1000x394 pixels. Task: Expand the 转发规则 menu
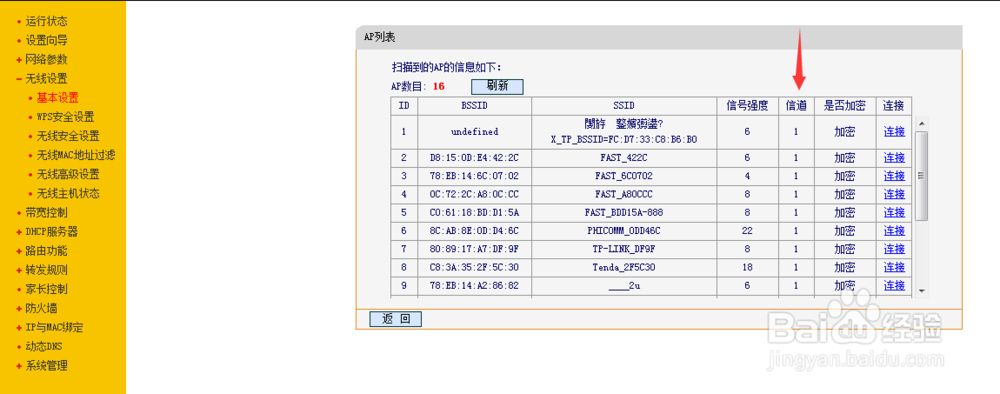(46, 270)
